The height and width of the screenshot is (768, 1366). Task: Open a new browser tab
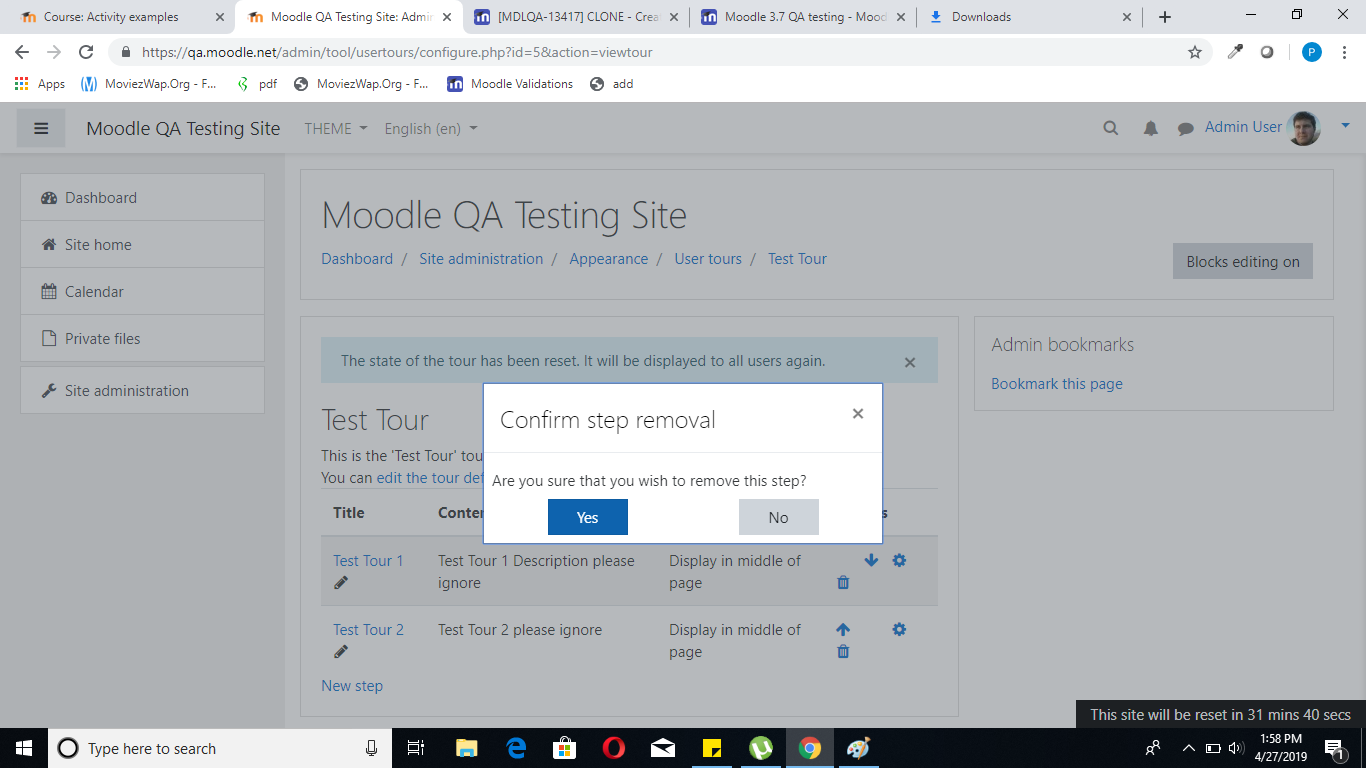(1165, 17)
